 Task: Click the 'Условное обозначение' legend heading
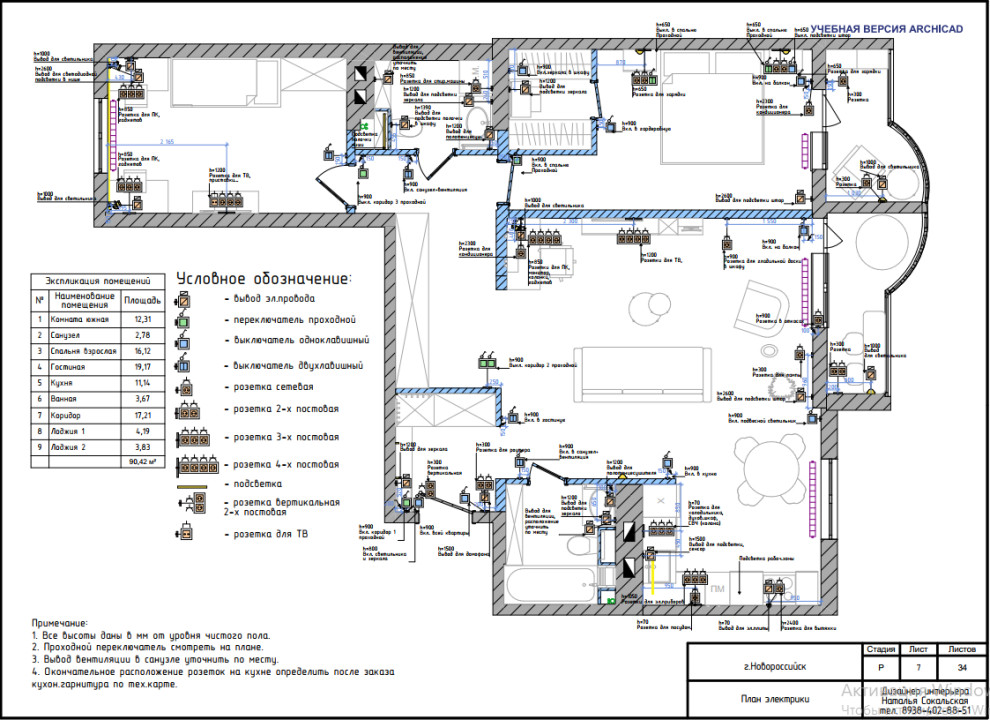[262, 278]
